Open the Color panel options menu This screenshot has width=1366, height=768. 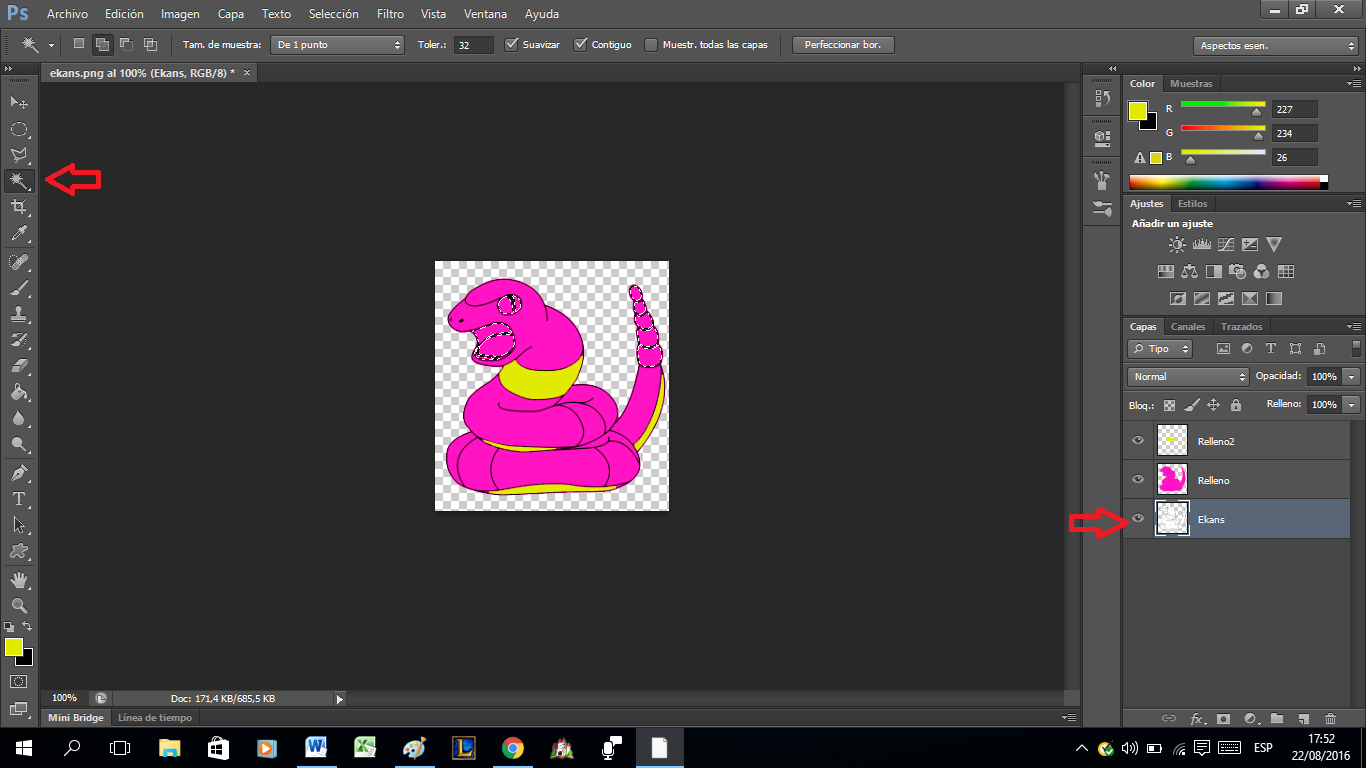1353,84
